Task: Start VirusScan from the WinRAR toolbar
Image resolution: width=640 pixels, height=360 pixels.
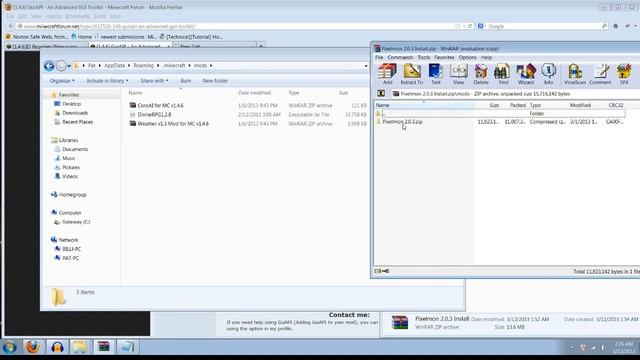Action: [575, 74]
